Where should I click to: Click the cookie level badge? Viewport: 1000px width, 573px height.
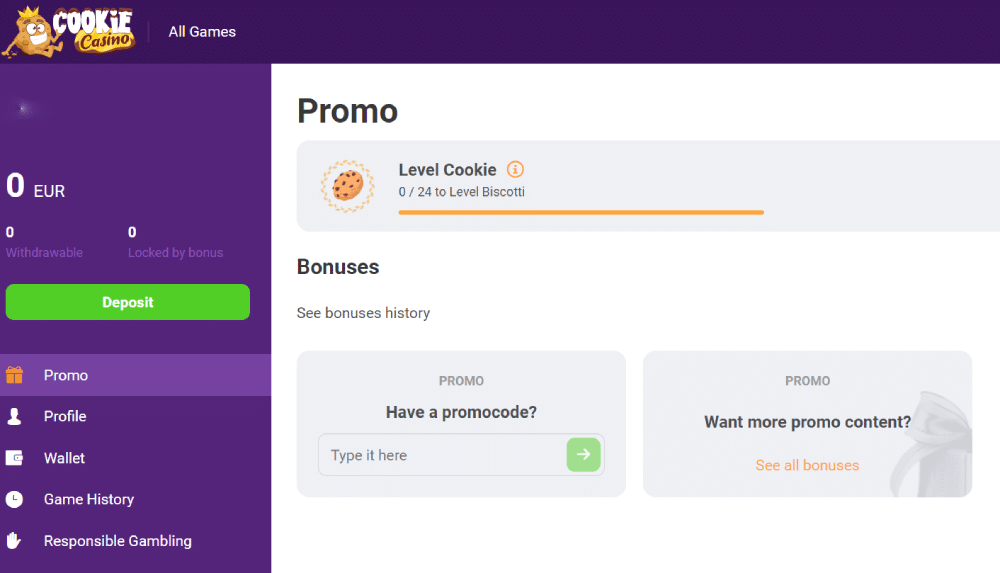[x=347, y=186]
